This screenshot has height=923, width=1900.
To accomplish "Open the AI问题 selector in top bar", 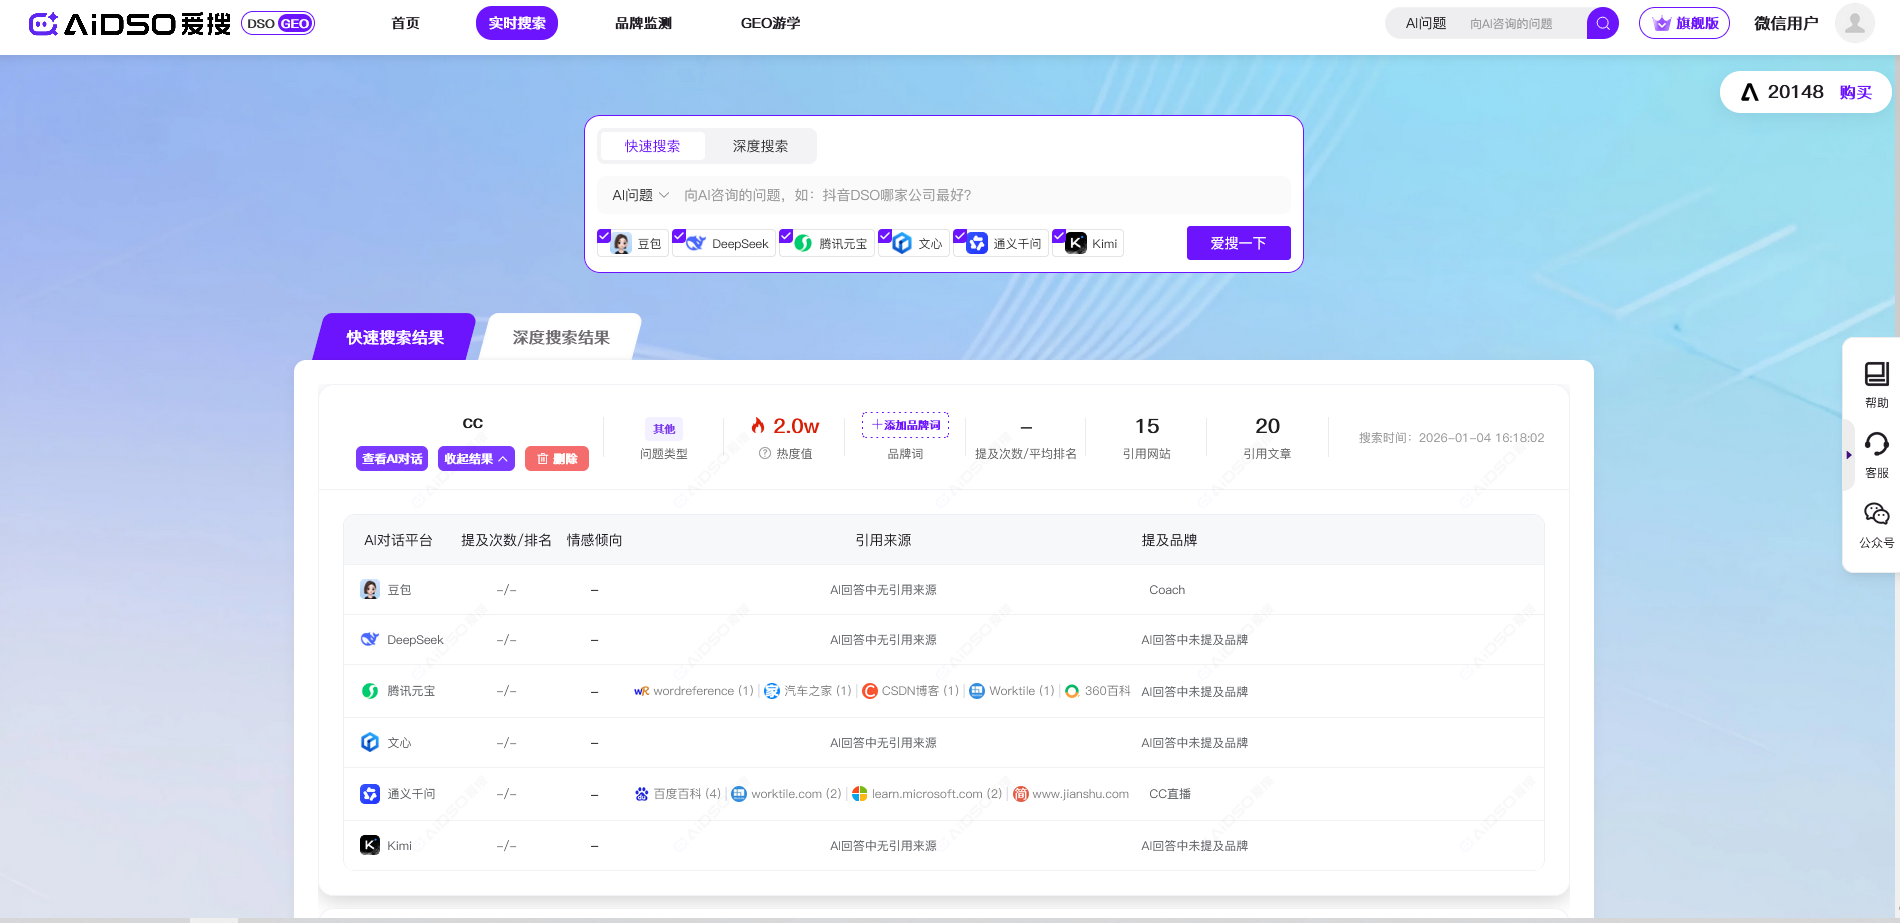I will 1425,24.
